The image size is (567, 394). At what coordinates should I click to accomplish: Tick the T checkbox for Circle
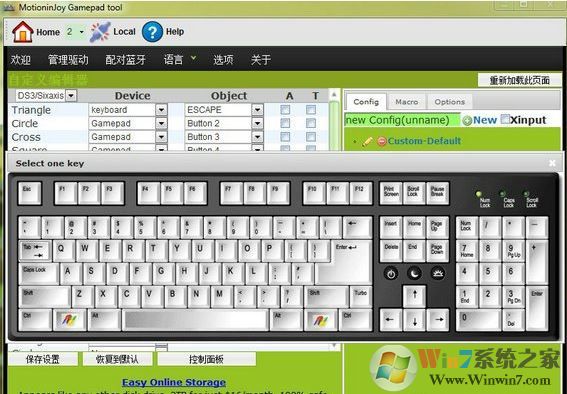point(311,123)
